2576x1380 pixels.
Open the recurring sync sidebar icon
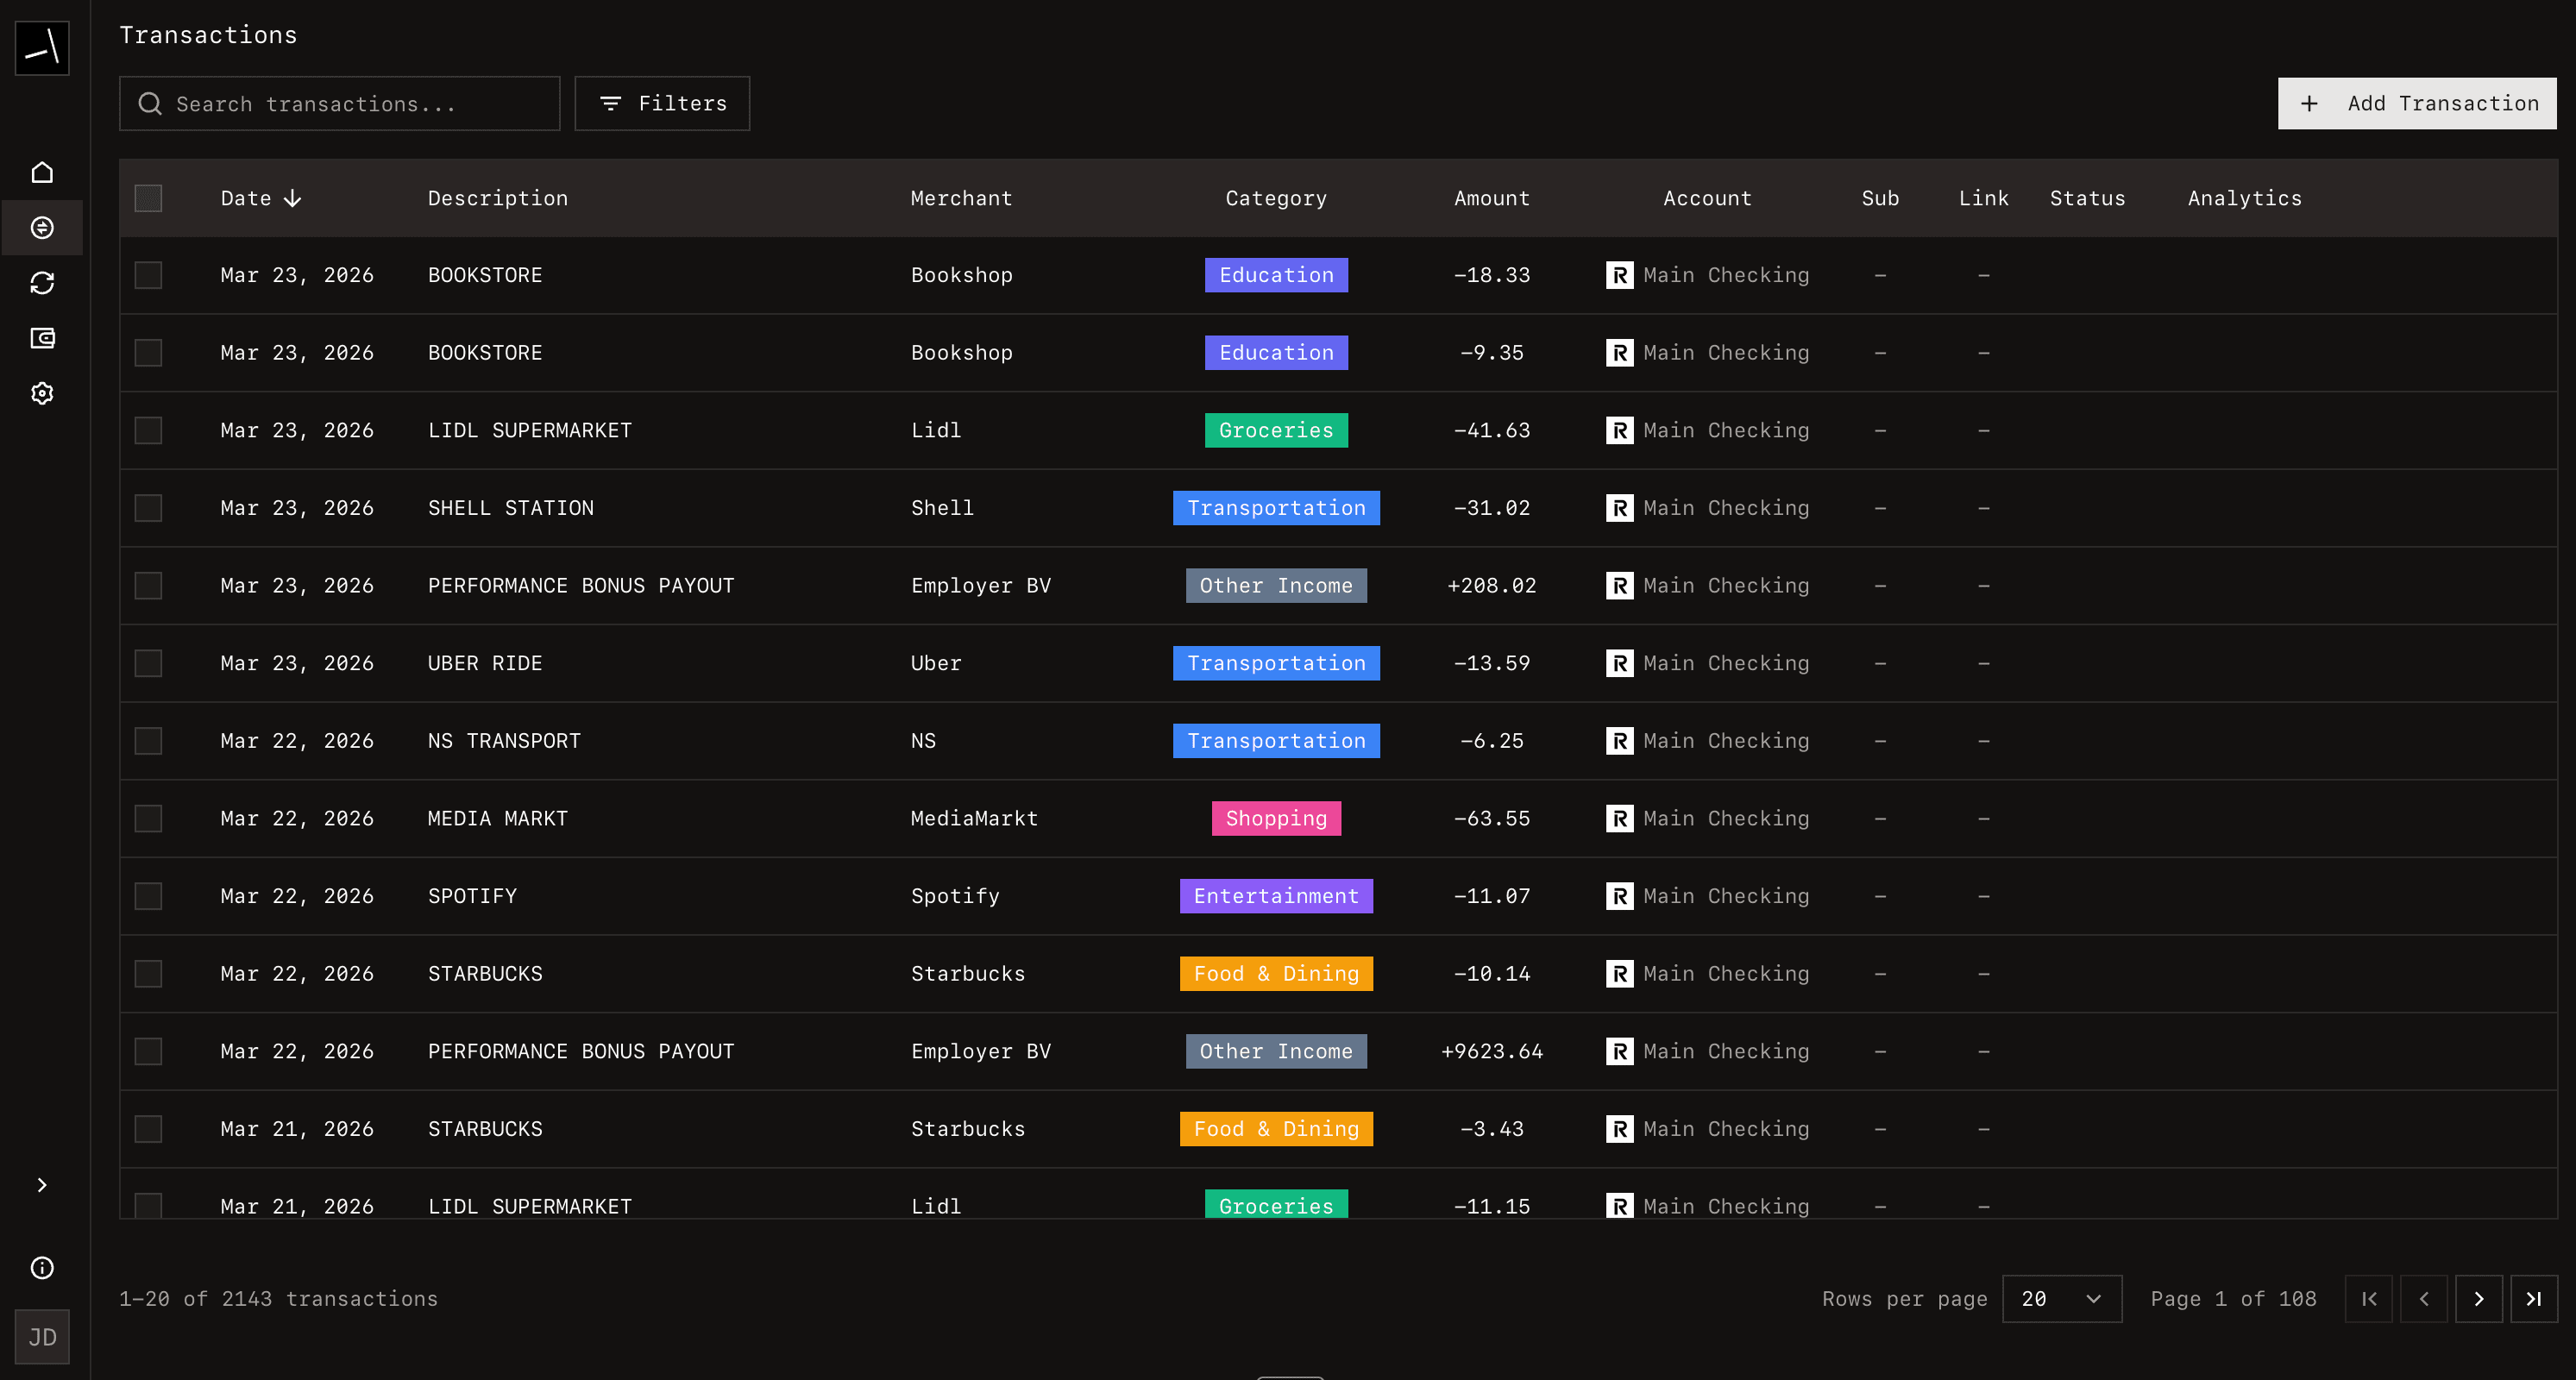click(x=42, y=283)
